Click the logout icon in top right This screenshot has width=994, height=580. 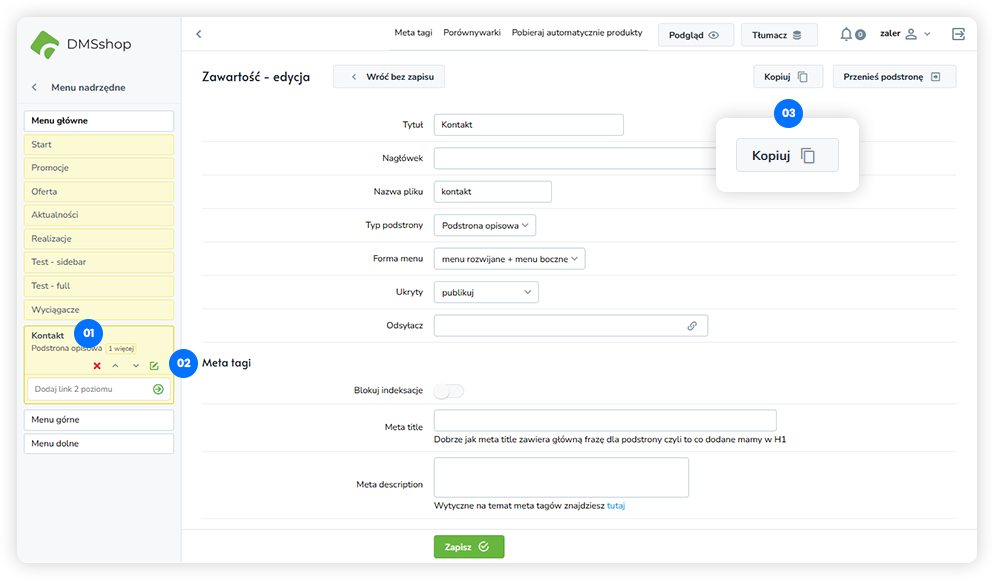point(958,34)
